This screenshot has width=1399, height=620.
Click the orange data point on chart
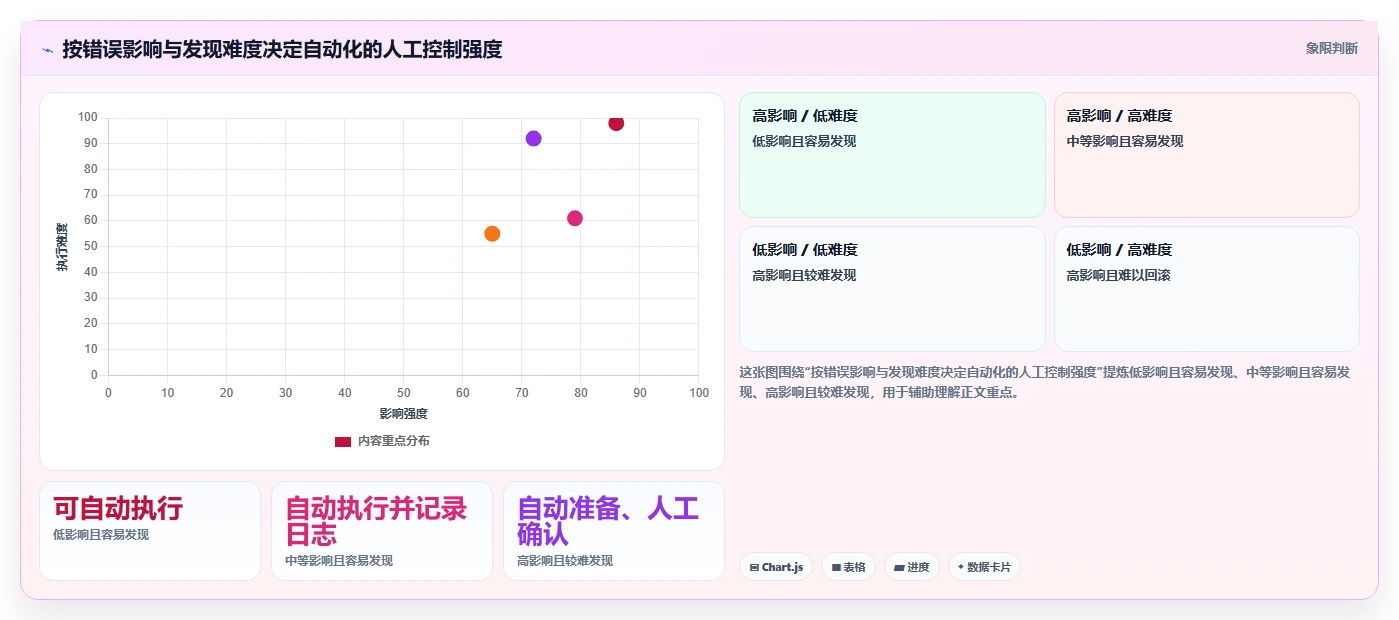492,234
